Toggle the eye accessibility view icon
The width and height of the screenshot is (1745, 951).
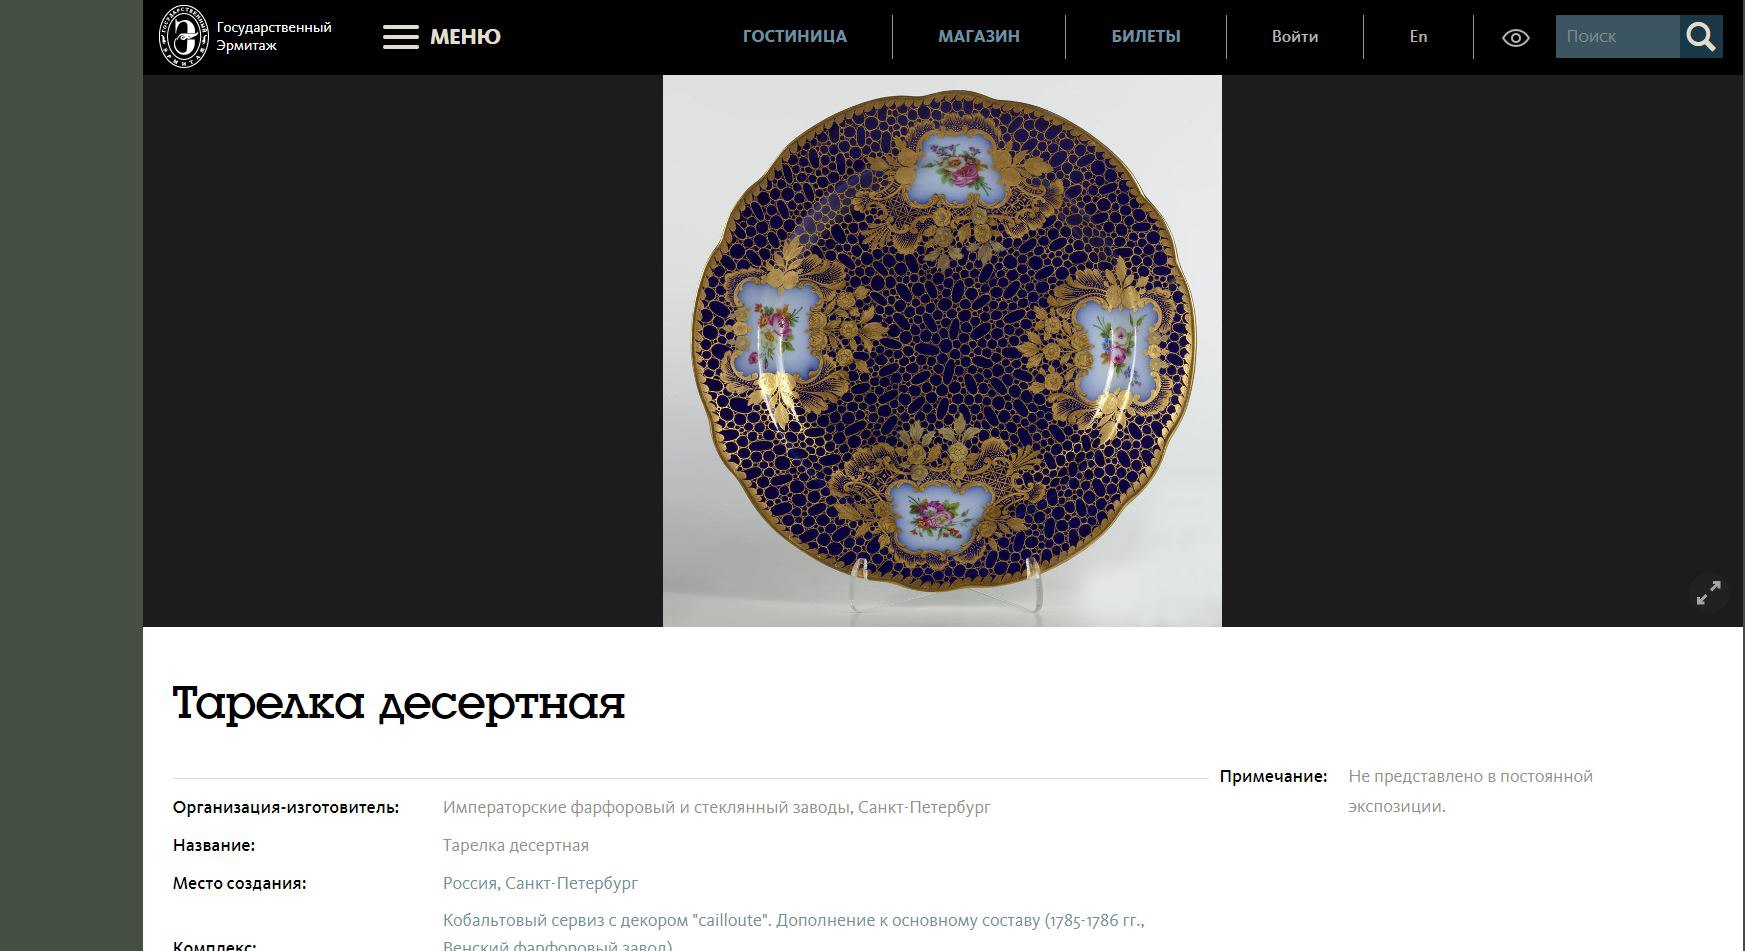[1516, 38]
